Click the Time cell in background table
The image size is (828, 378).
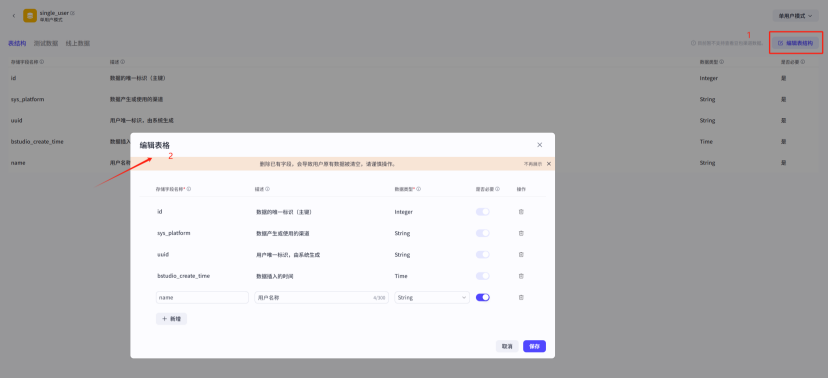pos(706,141)
